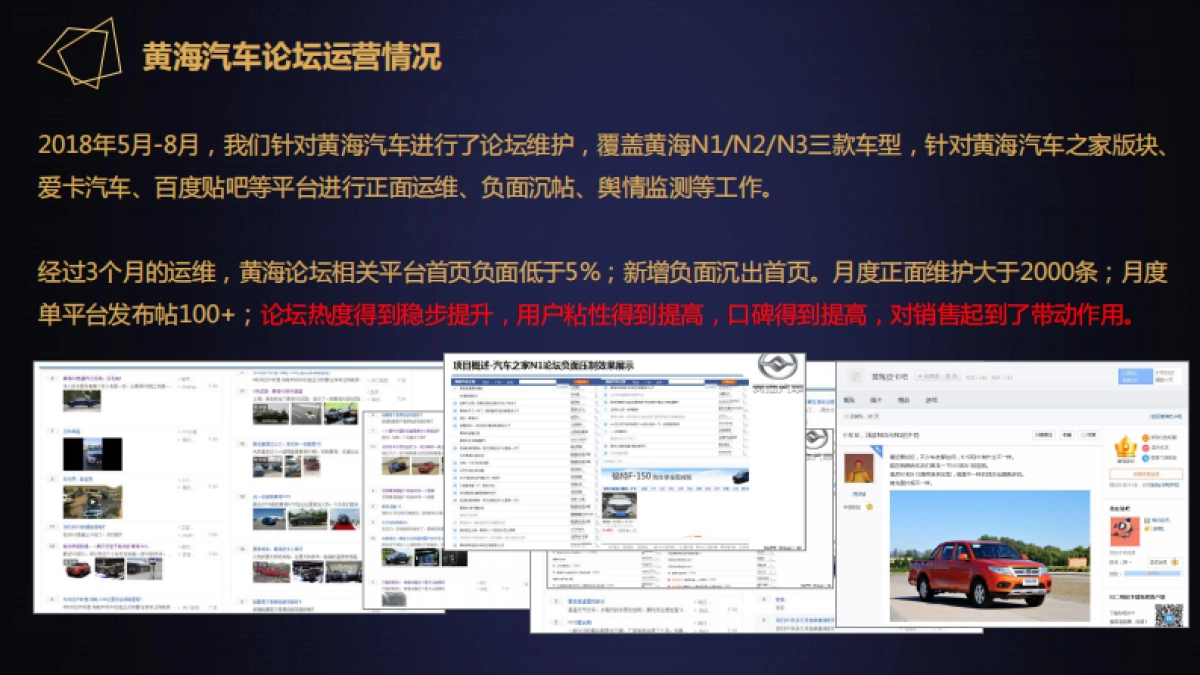Image resolution: width=1200 pixels, height=675 pixels.
Task: Click the gold crown badge icon
Action: (1127, 444)
